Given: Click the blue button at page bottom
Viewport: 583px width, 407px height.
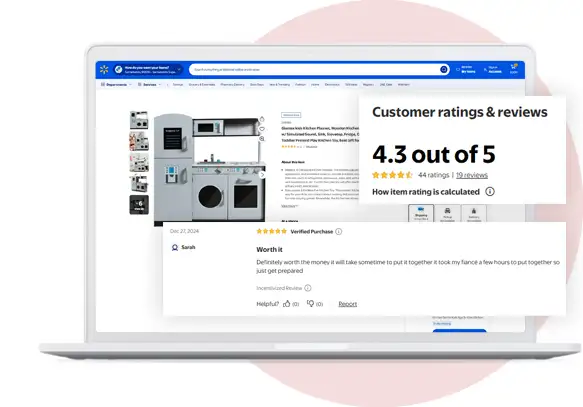Looking at the screenshot, I should click(460, 330).
